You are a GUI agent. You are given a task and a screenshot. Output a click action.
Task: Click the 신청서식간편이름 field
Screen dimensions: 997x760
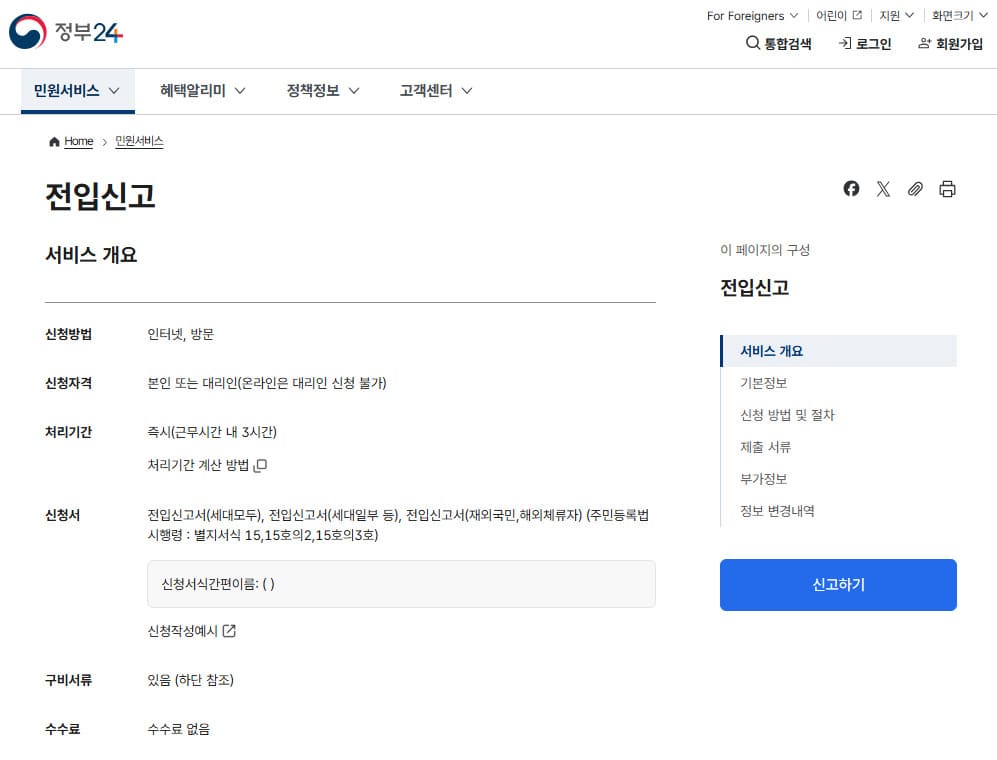400,583
